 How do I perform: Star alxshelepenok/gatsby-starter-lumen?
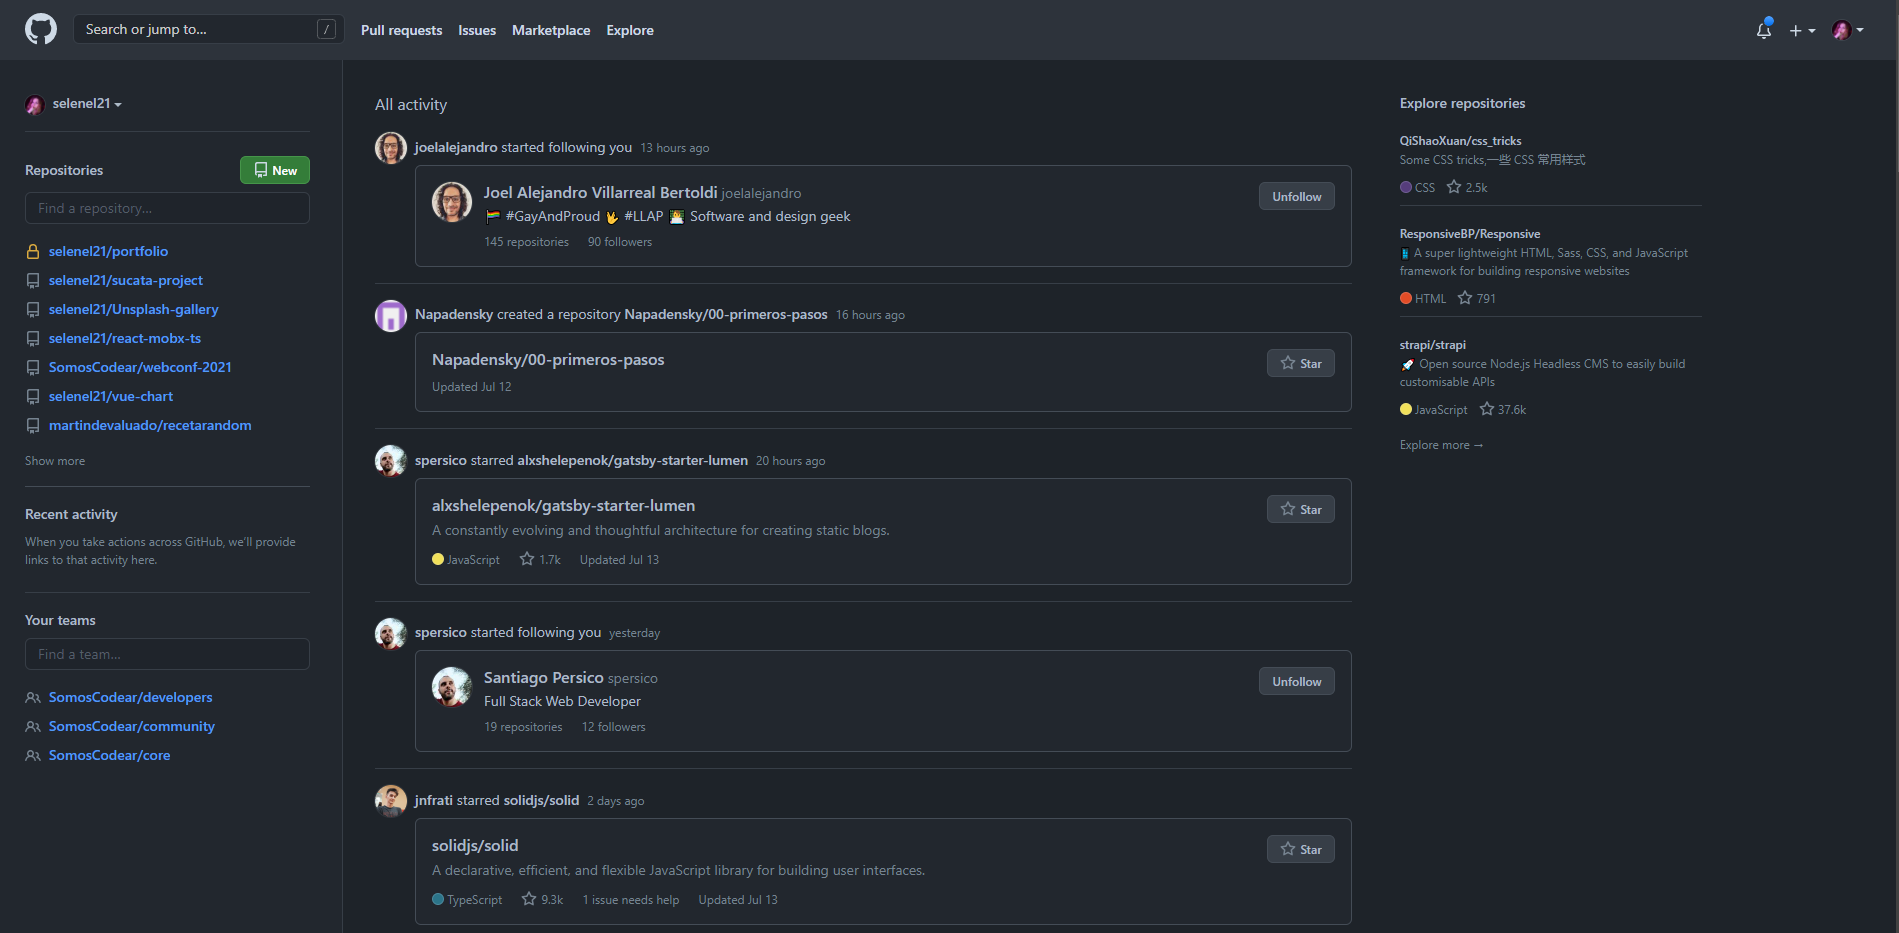click(1301, 509)
